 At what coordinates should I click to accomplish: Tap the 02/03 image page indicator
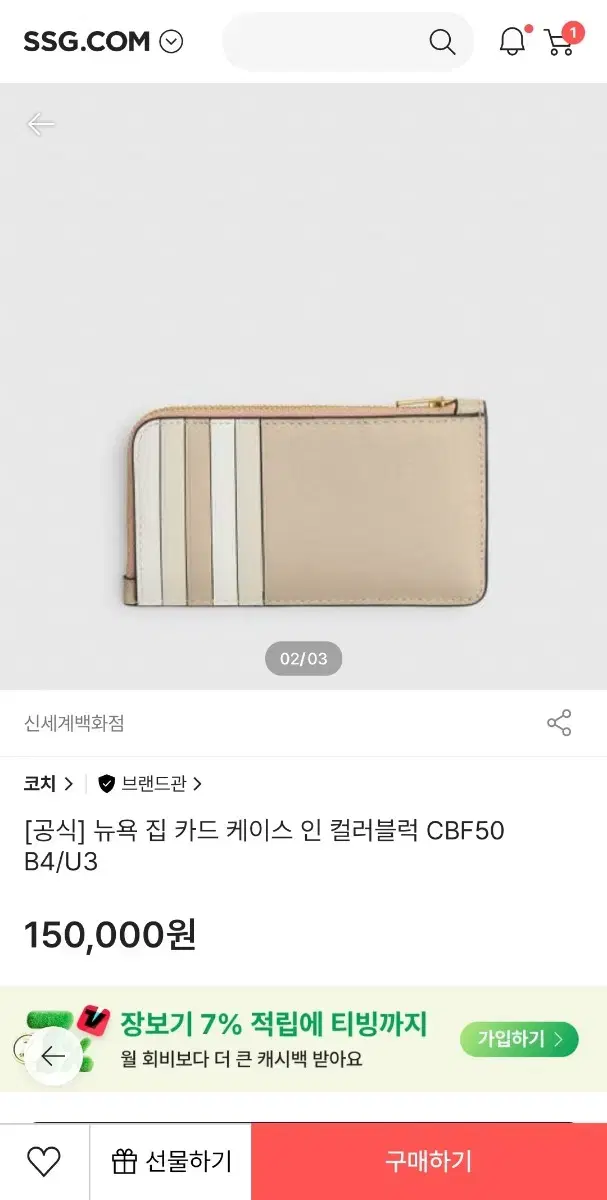click(x=303, y=659)
